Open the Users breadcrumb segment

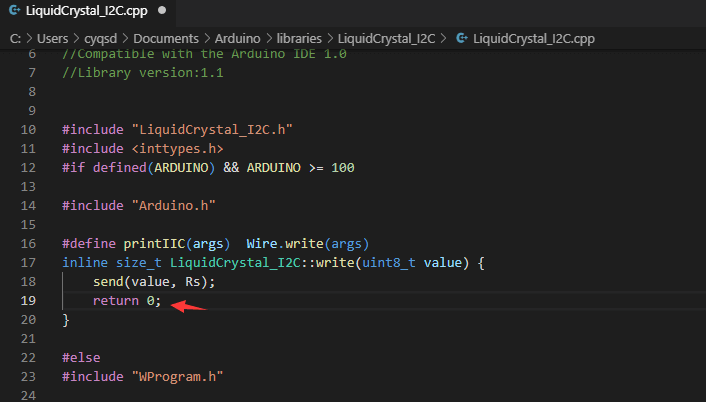click(x=52, y=39)
